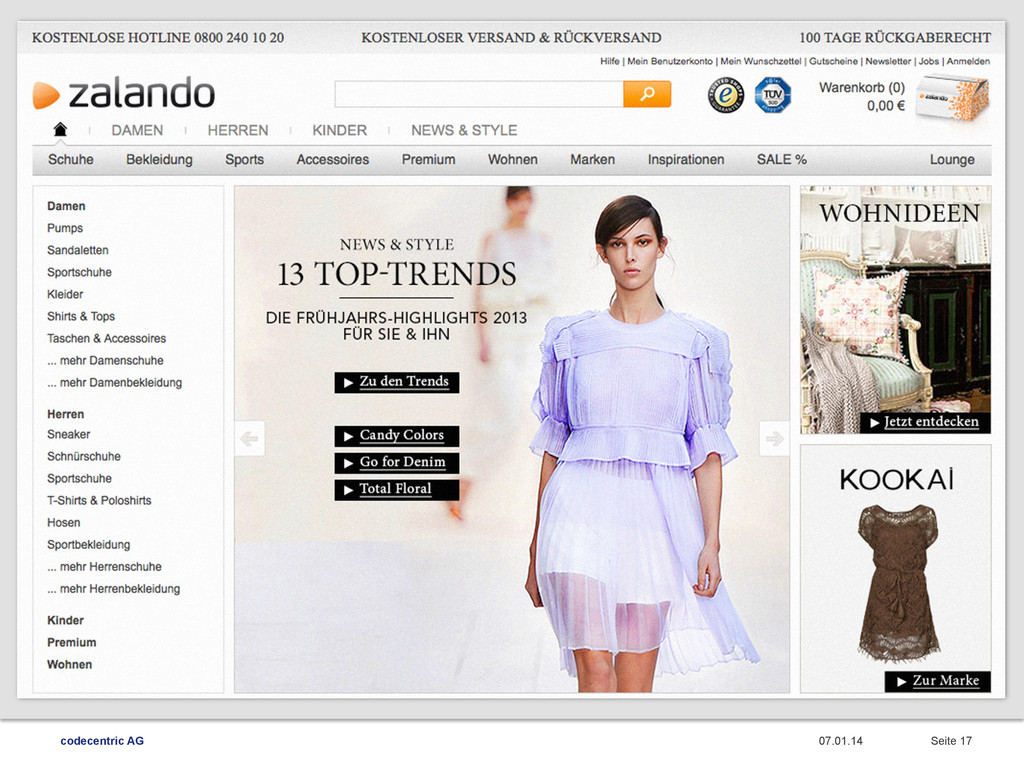
Task: Click the Jobs link
Action: point(929,61)
